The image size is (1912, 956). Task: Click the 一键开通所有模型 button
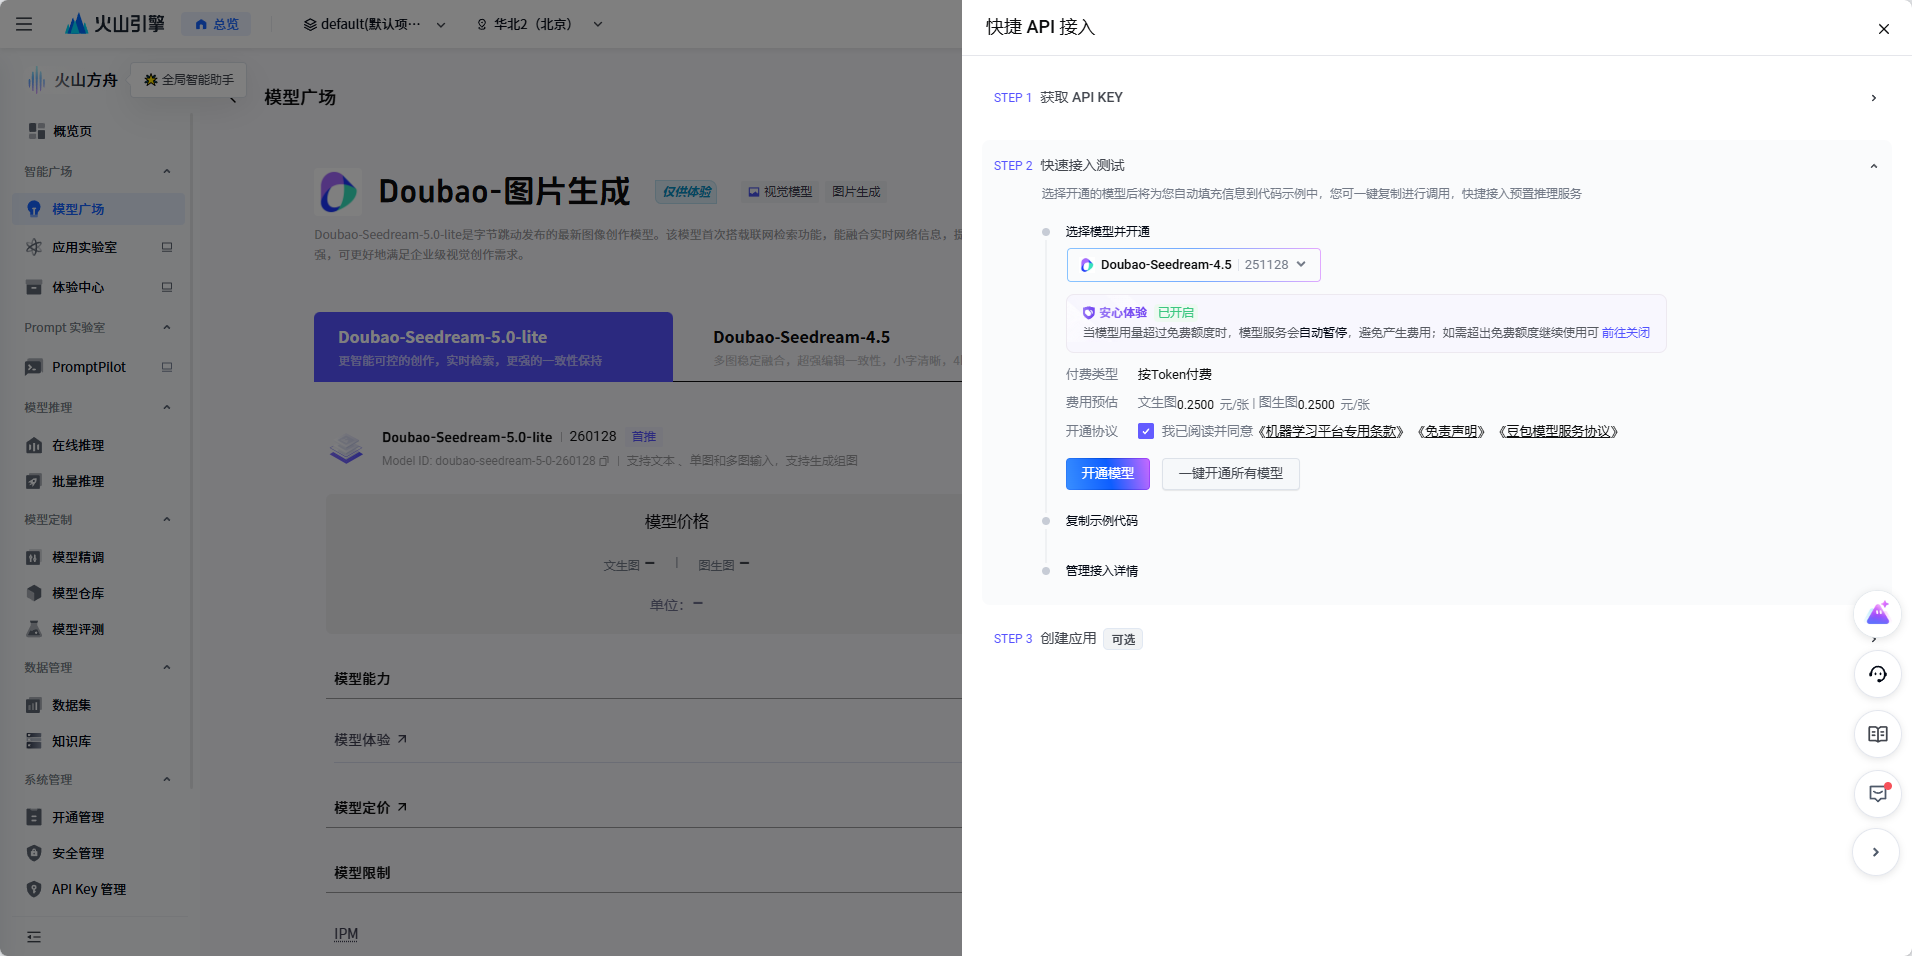point(1230,474)
